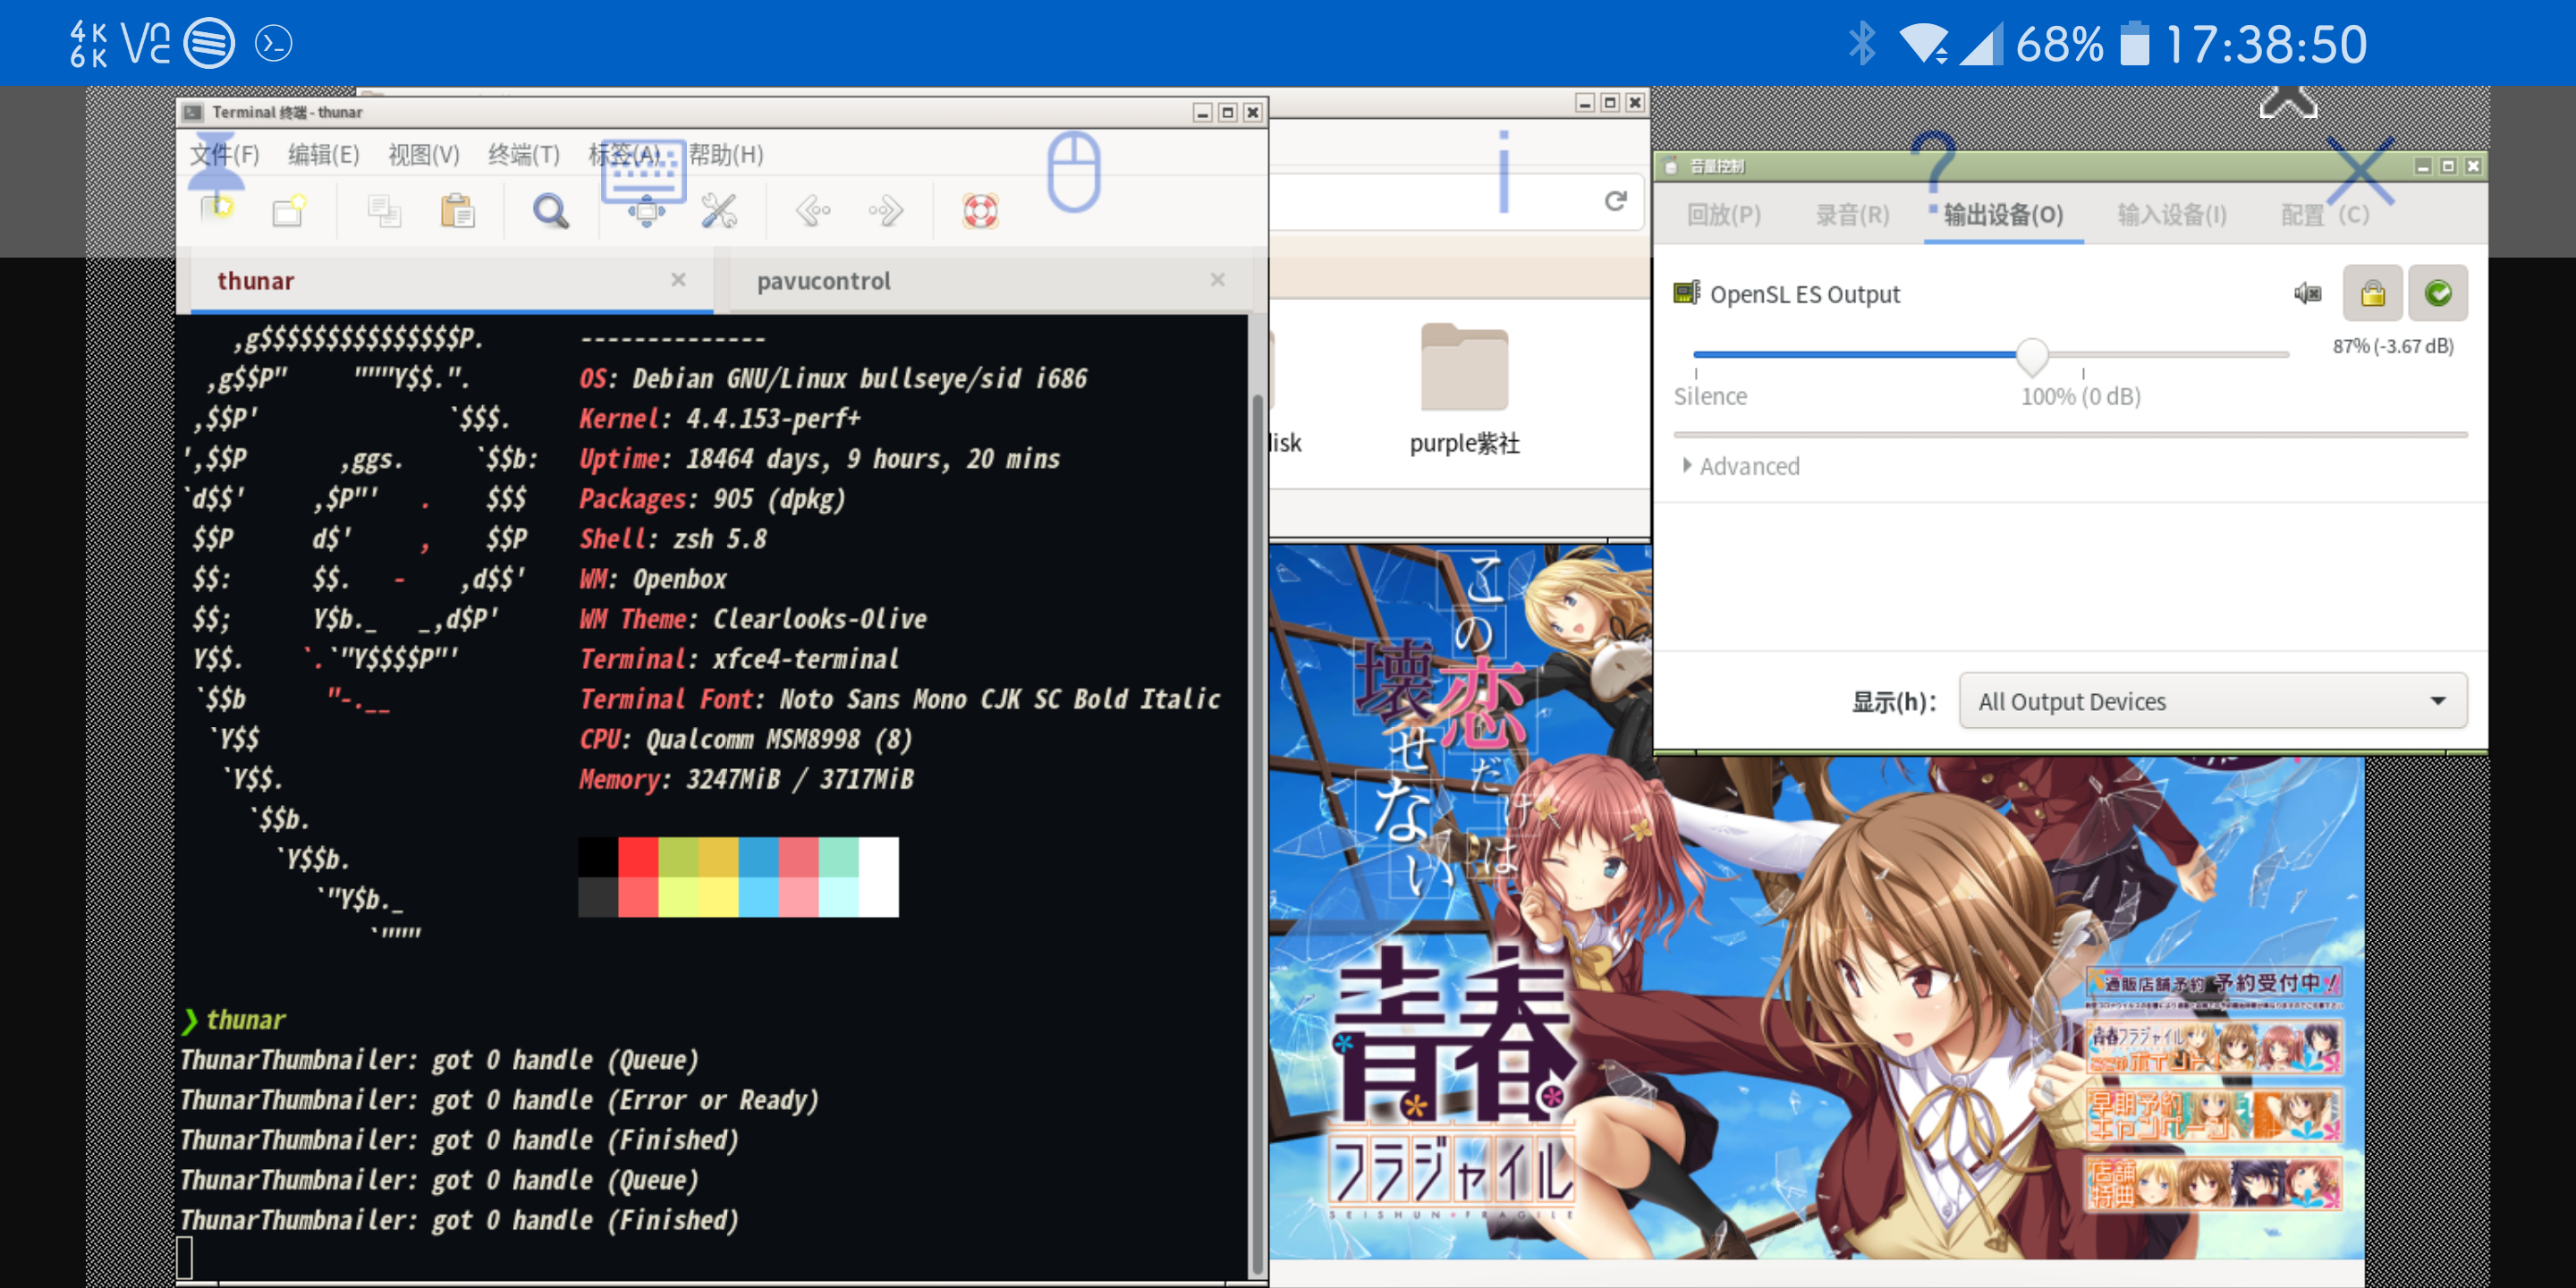
Task: Tap the VNC pin overlay icon
Action: point(216,162)
